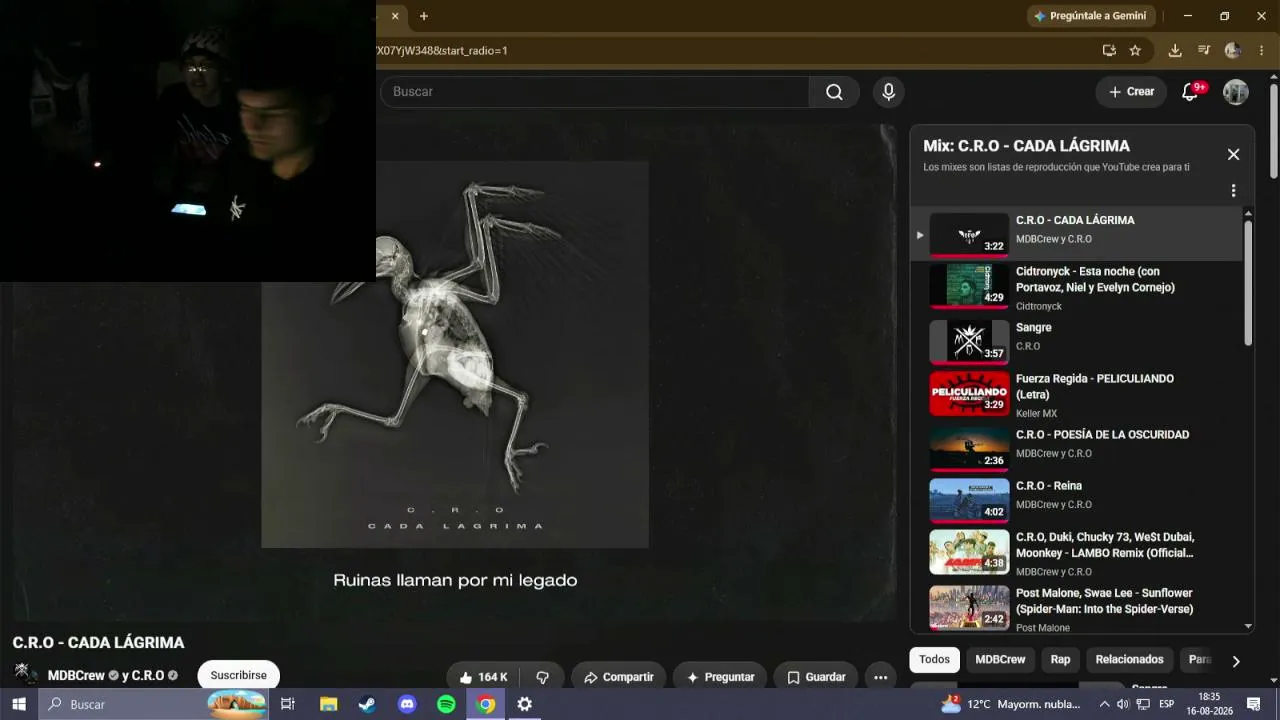The width and height of the screenshot is (1280, 720).
Task: Open the Windows action center notifications
Action: pyautogui.click(x=1254, y=704)
